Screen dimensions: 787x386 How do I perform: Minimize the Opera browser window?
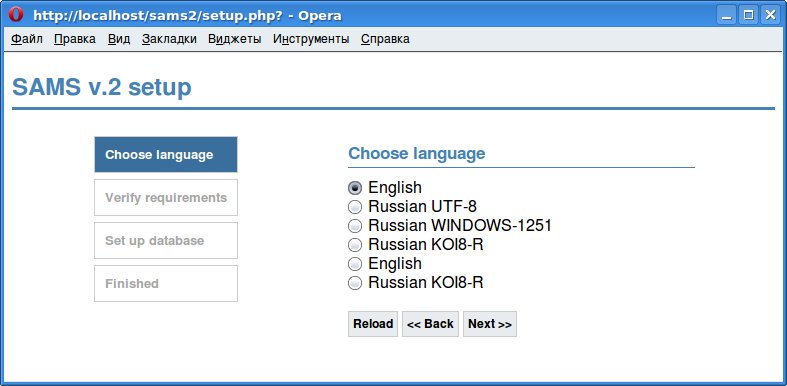pyautogui.click(x=726, y=16)
